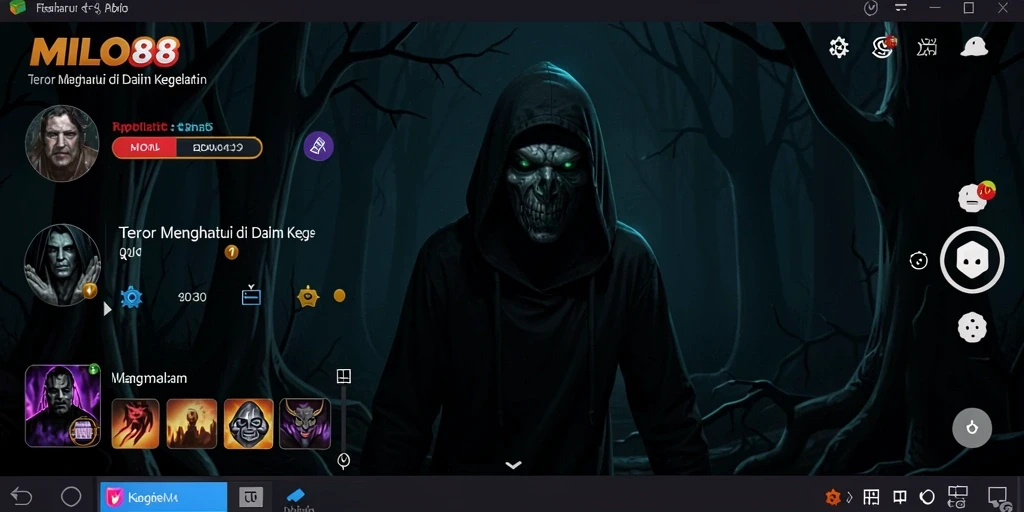Click the small round target icon
The height and width of the screenshot is (512, 1024).
(918, 261)
